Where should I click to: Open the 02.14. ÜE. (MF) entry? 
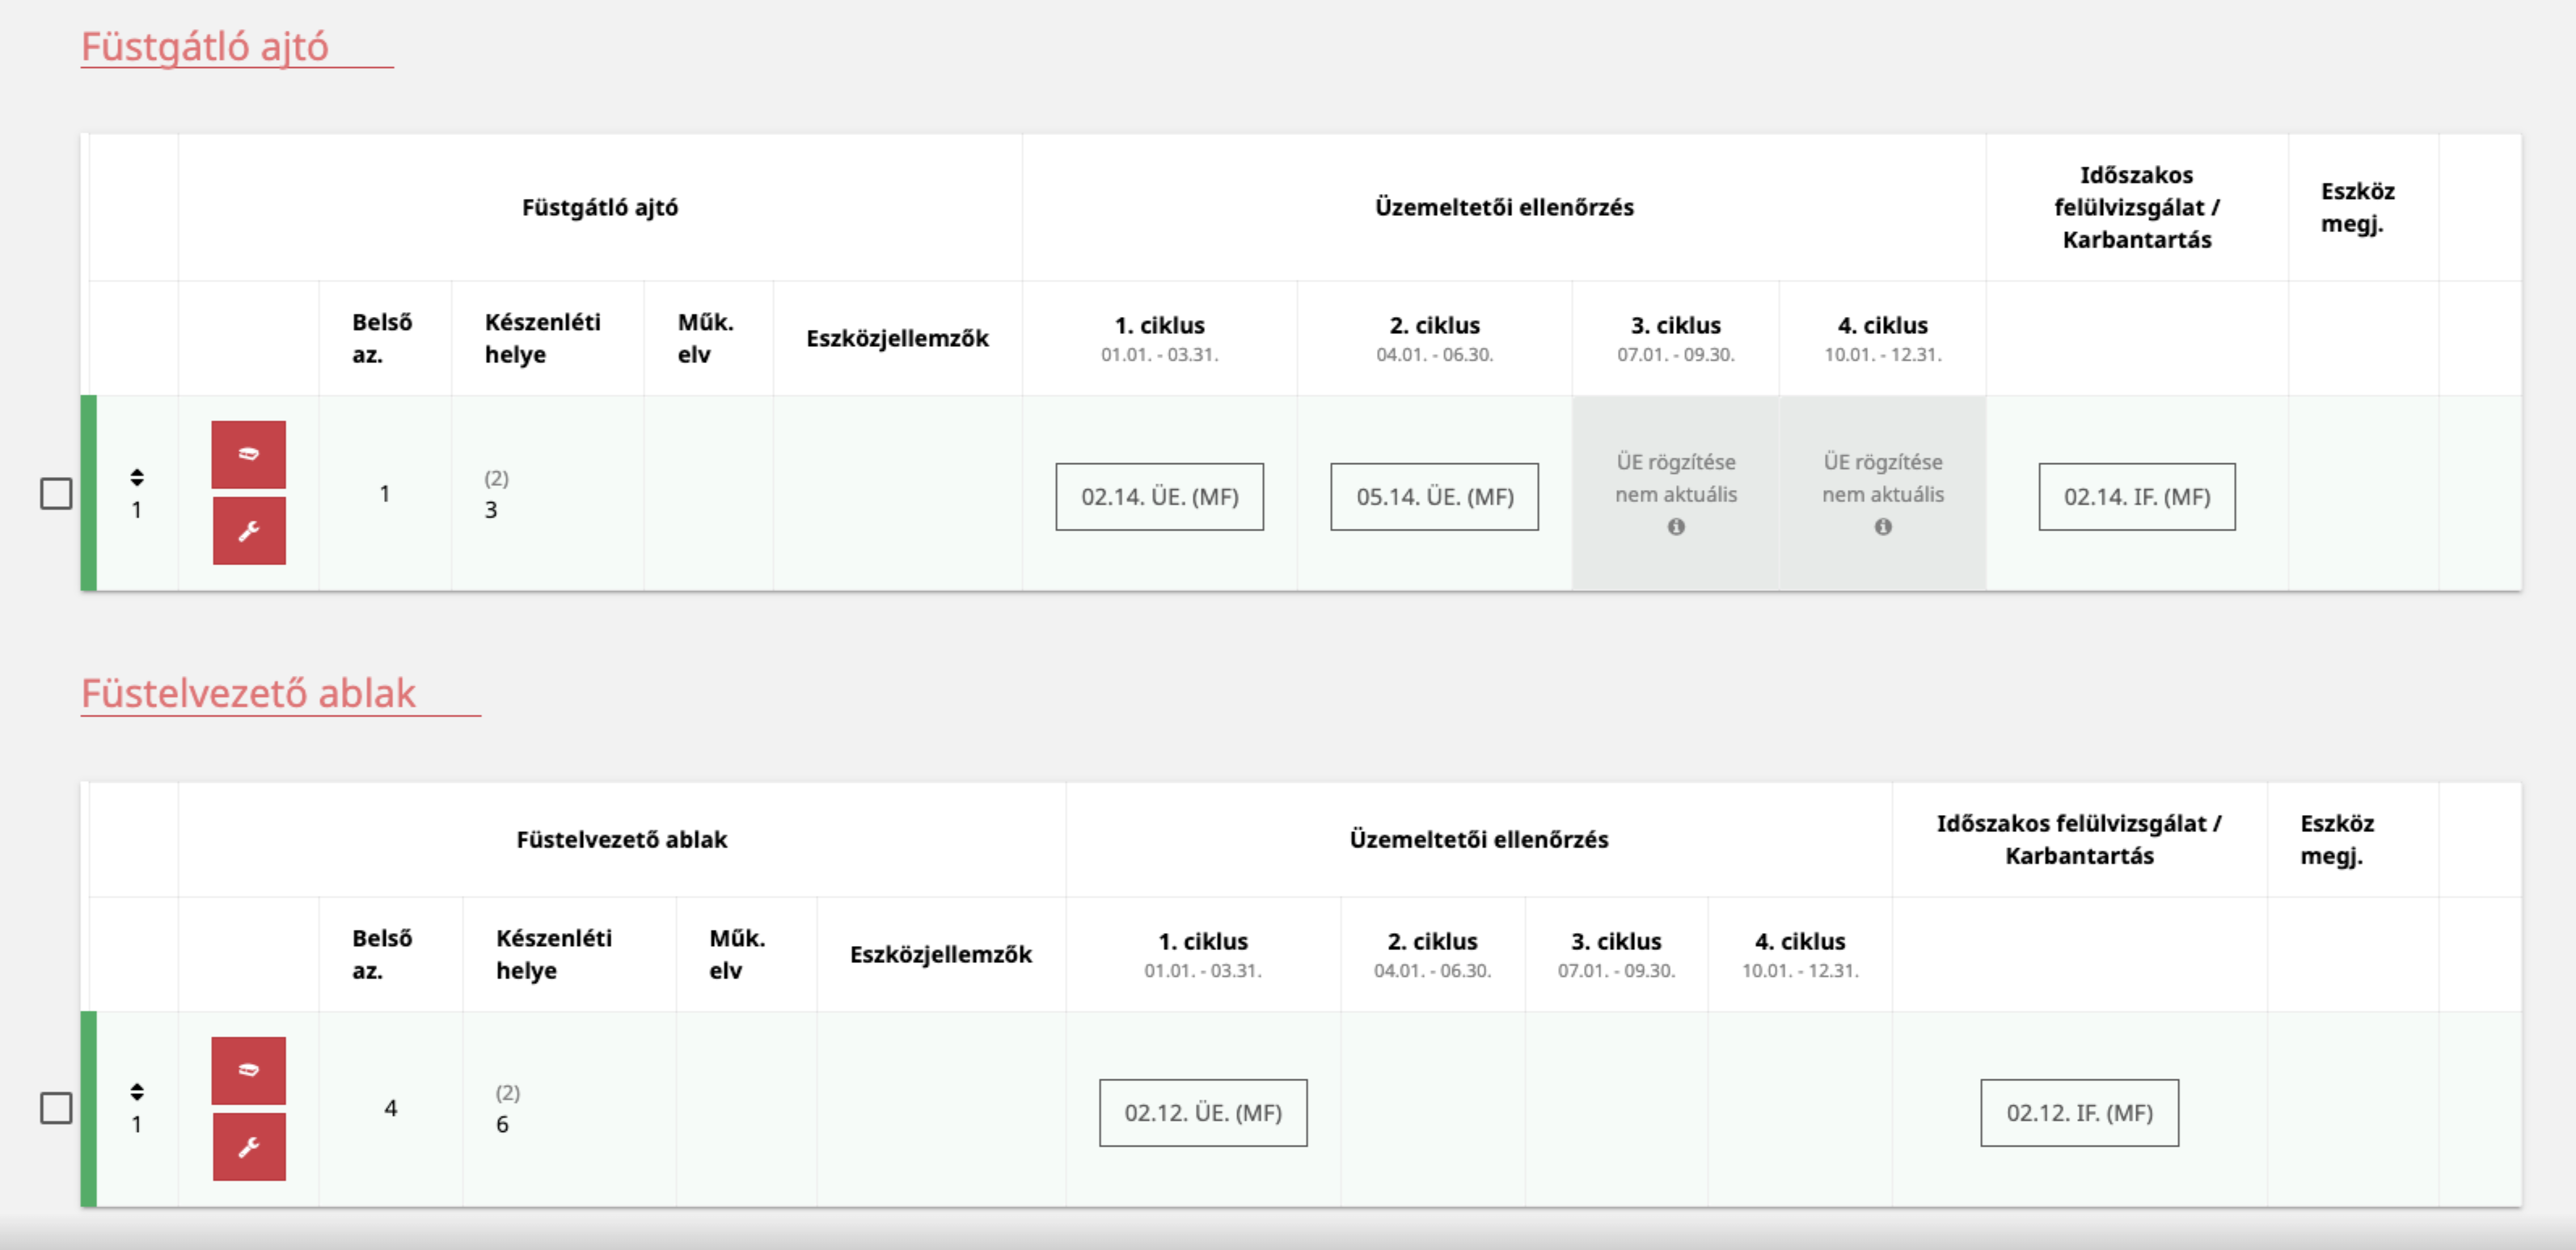pos(1160,497)
